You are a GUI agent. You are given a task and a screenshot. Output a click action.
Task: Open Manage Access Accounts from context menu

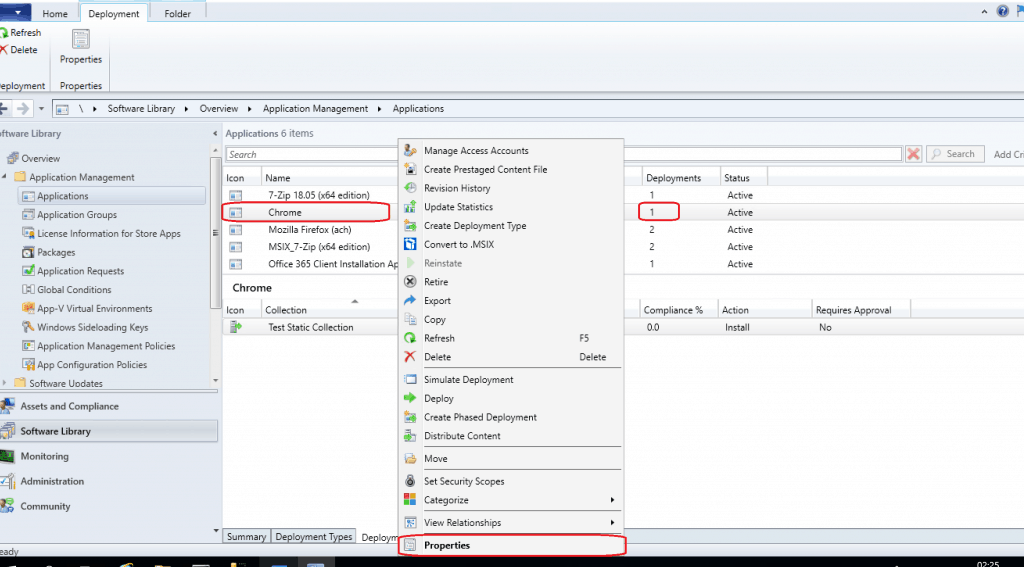(x=476, y=151)
